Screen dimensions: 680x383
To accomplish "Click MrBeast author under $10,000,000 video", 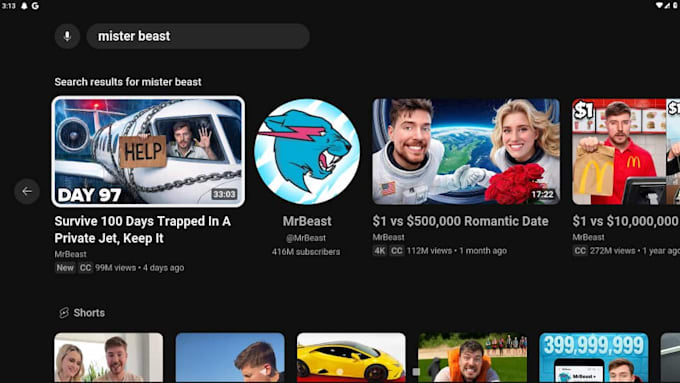I will click(588, 237).
